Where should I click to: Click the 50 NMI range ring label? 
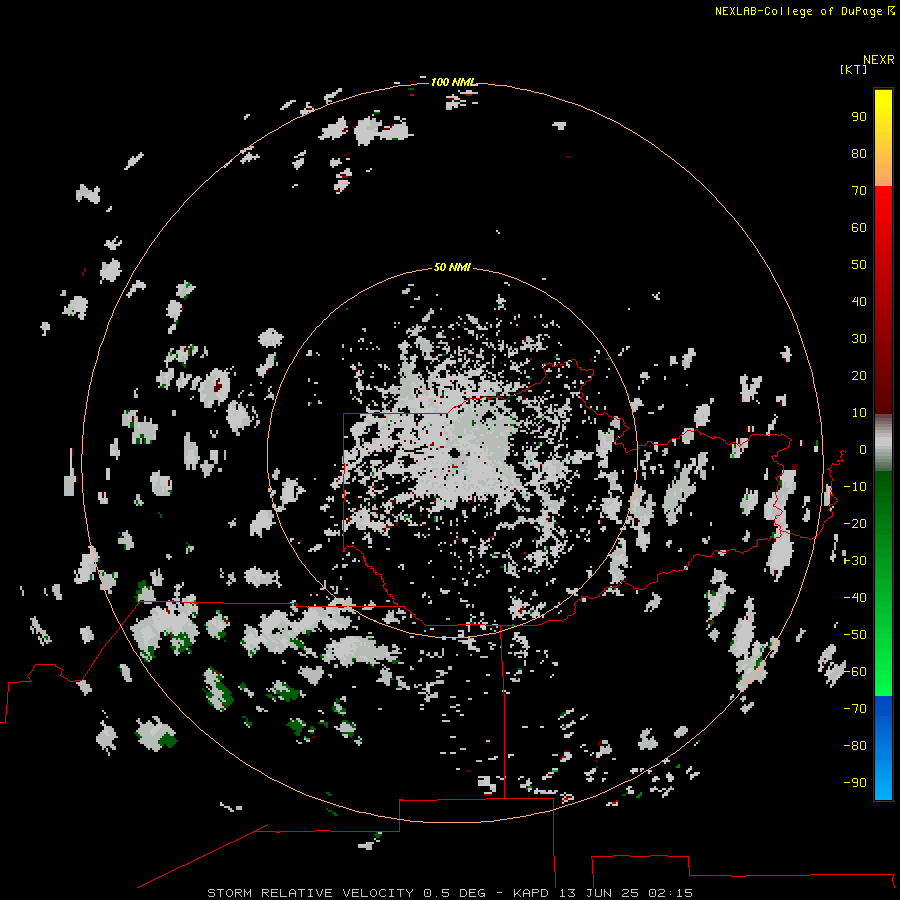click(452, 267)
